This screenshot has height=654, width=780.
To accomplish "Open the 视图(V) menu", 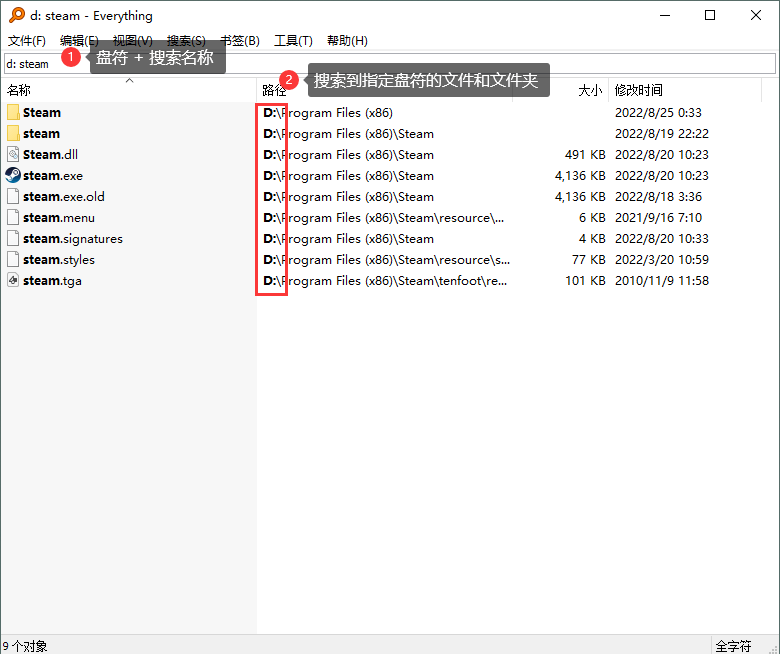I will point(132,41).
